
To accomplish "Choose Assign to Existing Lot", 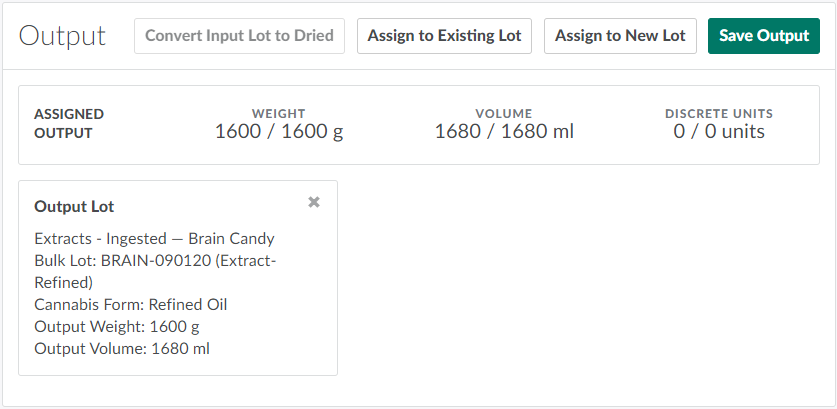I will (444, 36).
